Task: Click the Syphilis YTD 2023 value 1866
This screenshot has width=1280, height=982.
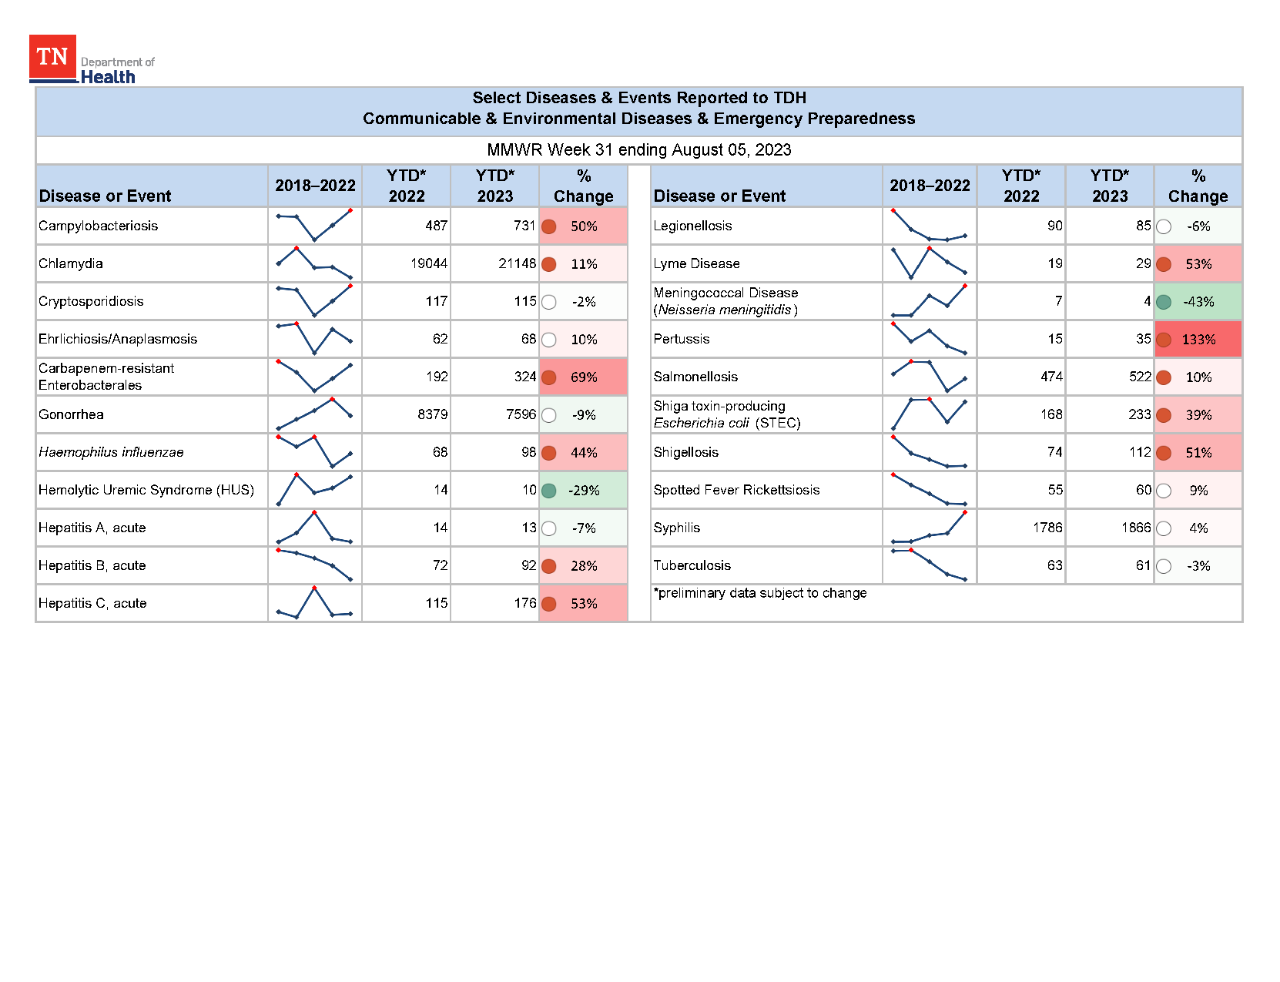Action: coord(1136,528)
